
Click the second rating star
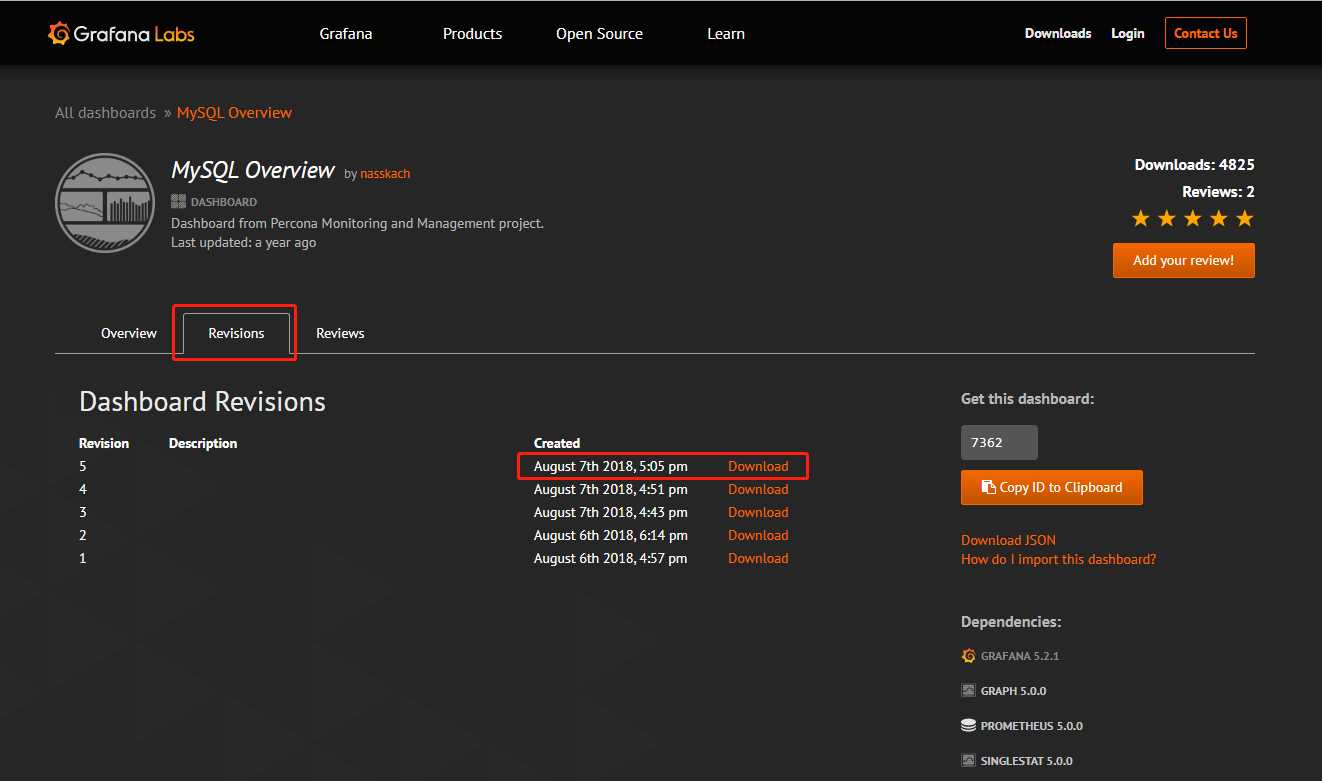click(1167, 218)
